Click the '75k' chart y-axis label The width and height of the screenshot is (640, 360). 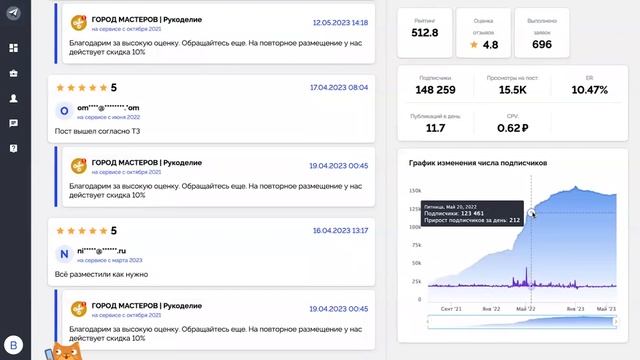pyautogui.click(x=416, y=245)
